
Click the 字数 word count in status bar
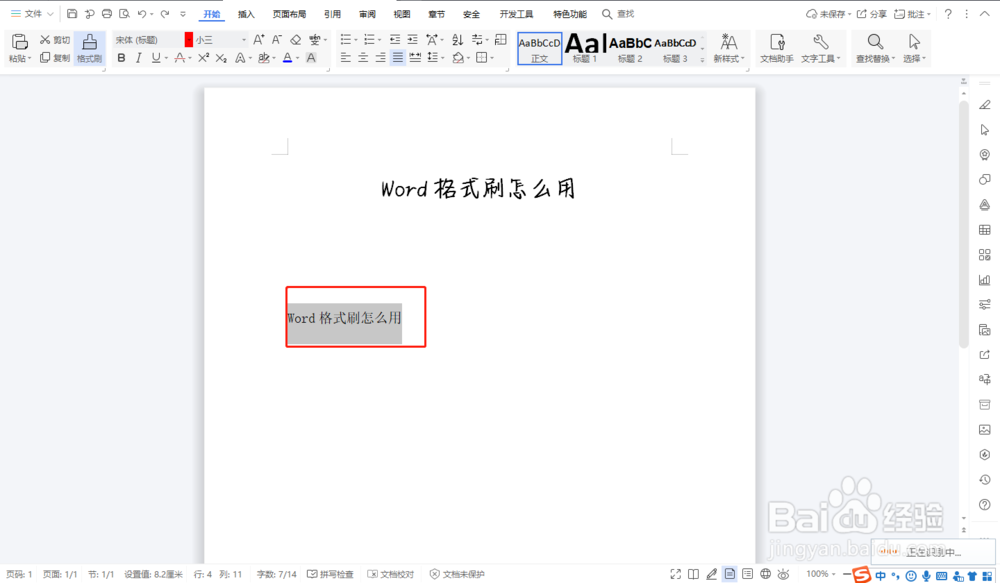coord(275,573)
